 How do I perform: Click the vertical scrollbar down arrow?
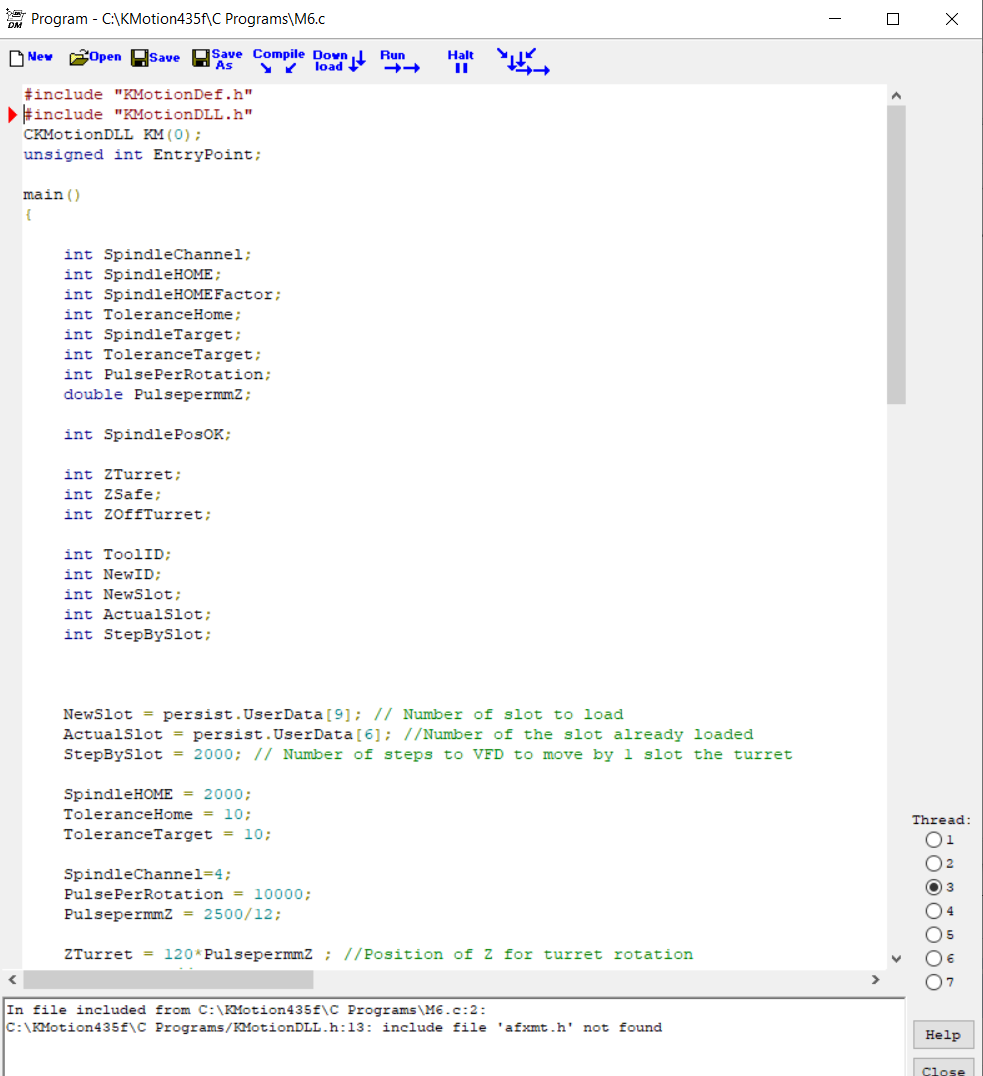click(x=896, y=958)
